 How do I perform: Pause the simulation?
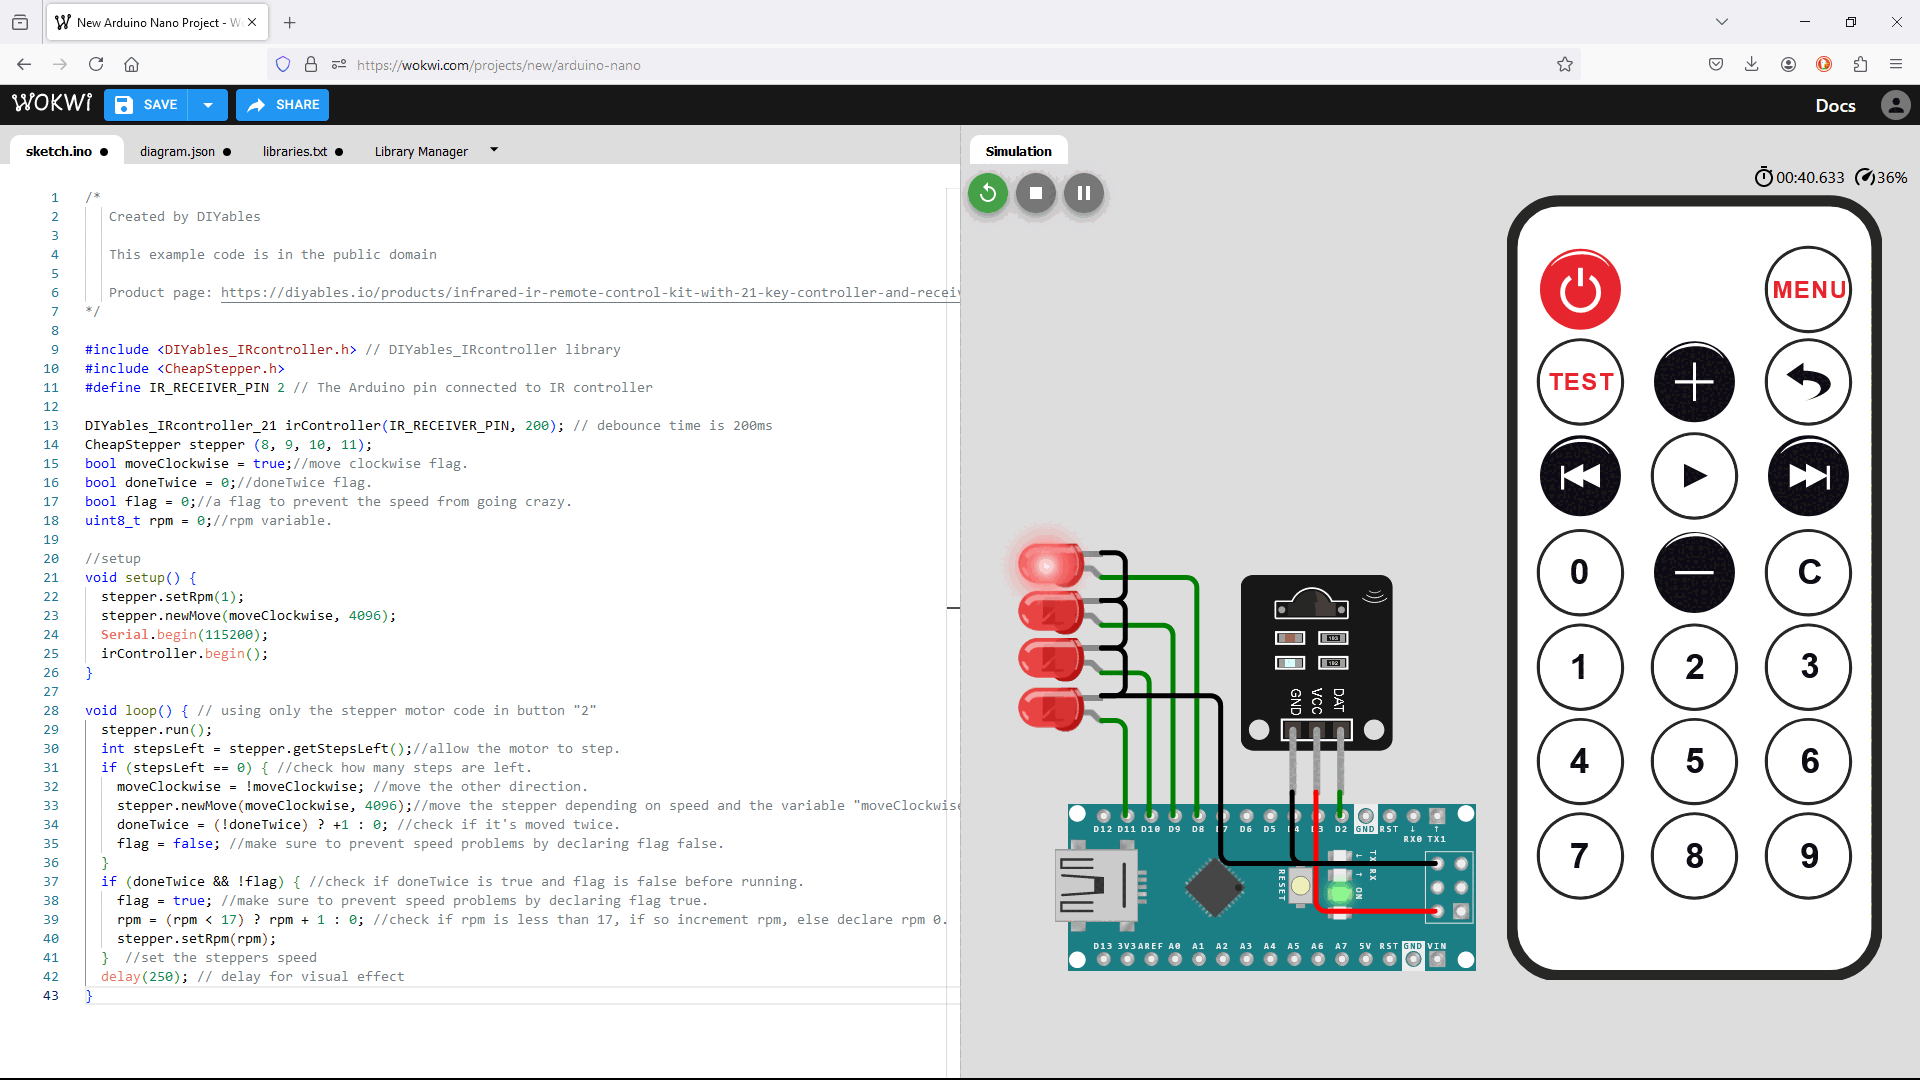1083,193
